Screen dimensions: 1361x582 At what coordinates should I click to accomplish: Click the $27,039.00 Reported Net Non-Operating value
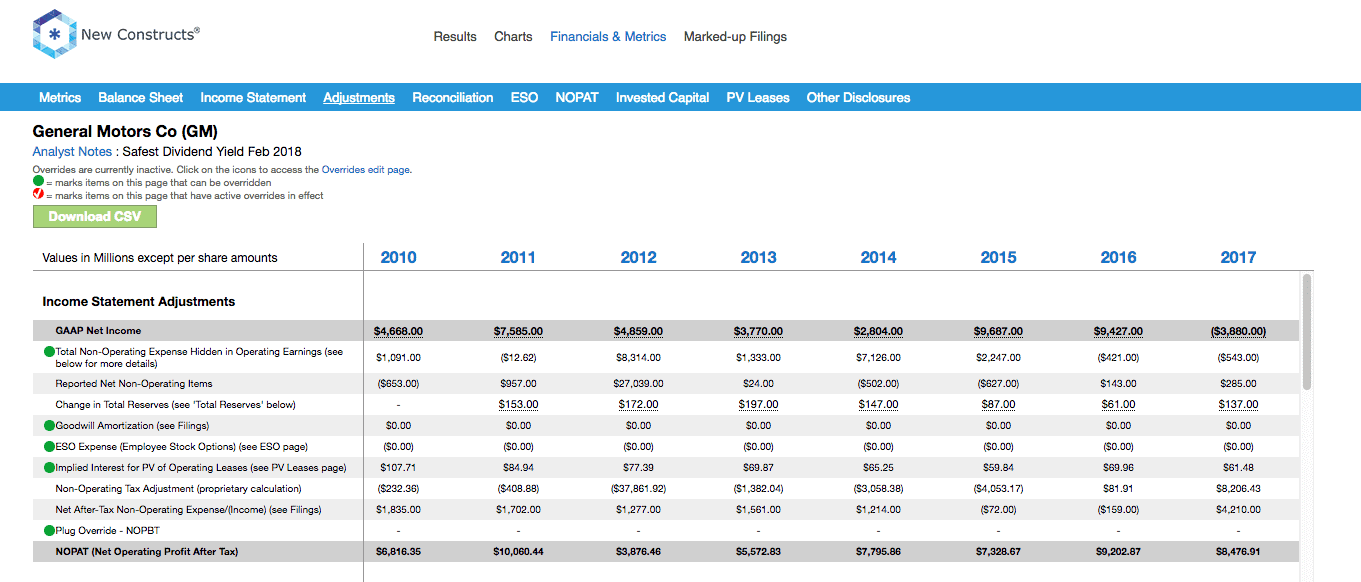(x=638, y=384)
